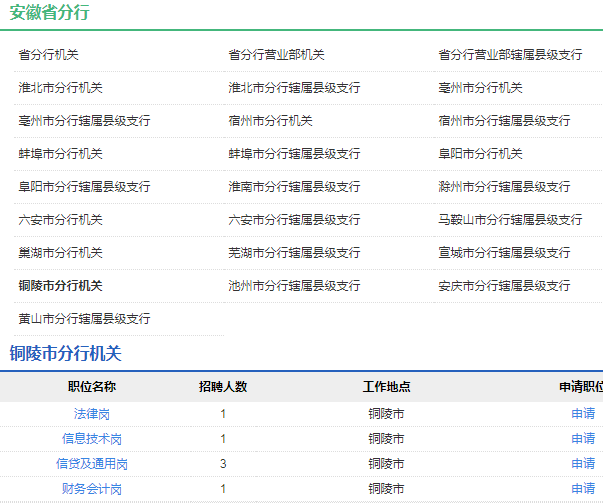Screen dimensions: 603x503
Task: Open 芜湖市分行辖属县级支行 link
Action: pyautogui.click(x=294, y=253)
